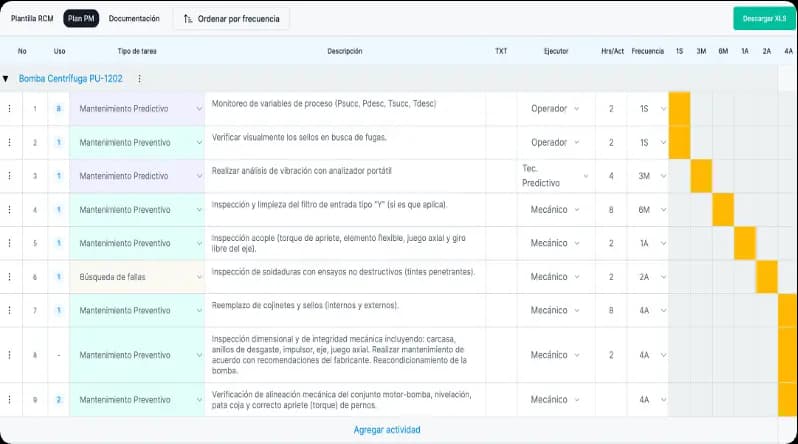Screen dimensions: 798x444
Task: Collapse the Bomba Centrífuga PU-1202 group
Action: 6,79
